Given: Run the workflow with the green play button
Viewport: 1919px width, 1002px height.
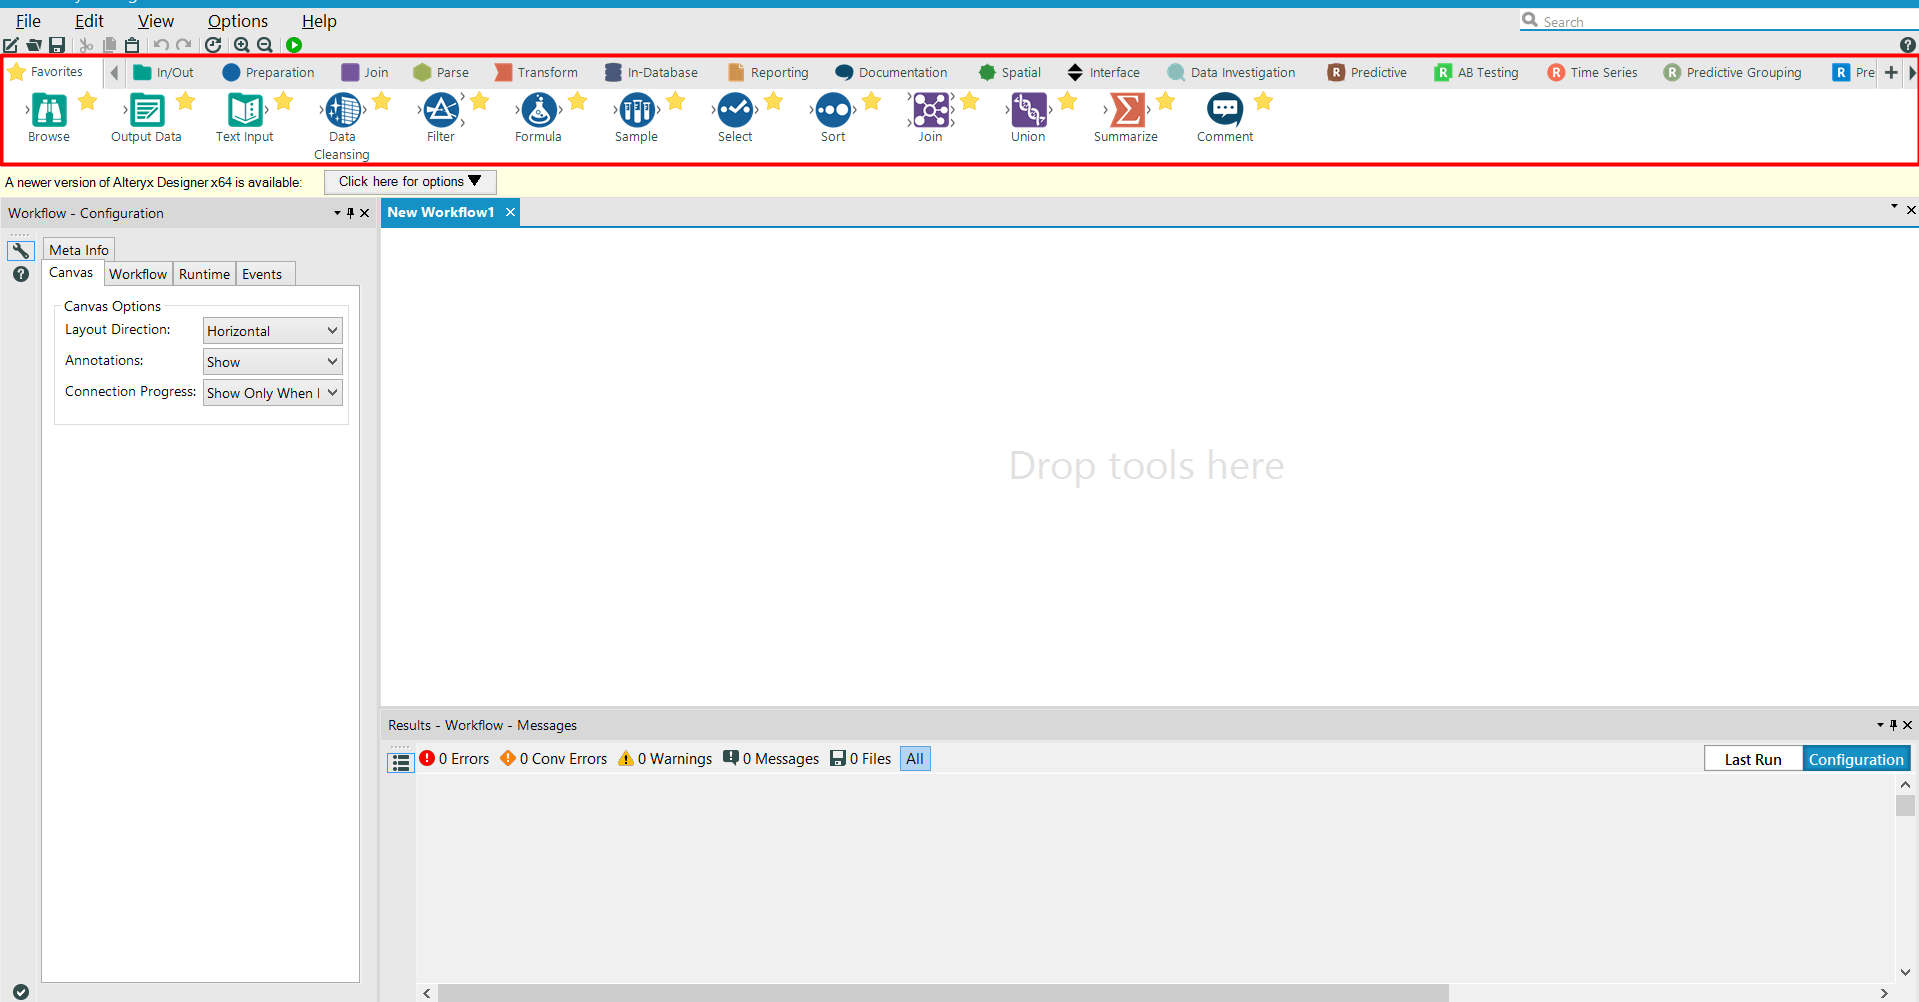Looking at the screenshot, I should (x=293, y=45).
